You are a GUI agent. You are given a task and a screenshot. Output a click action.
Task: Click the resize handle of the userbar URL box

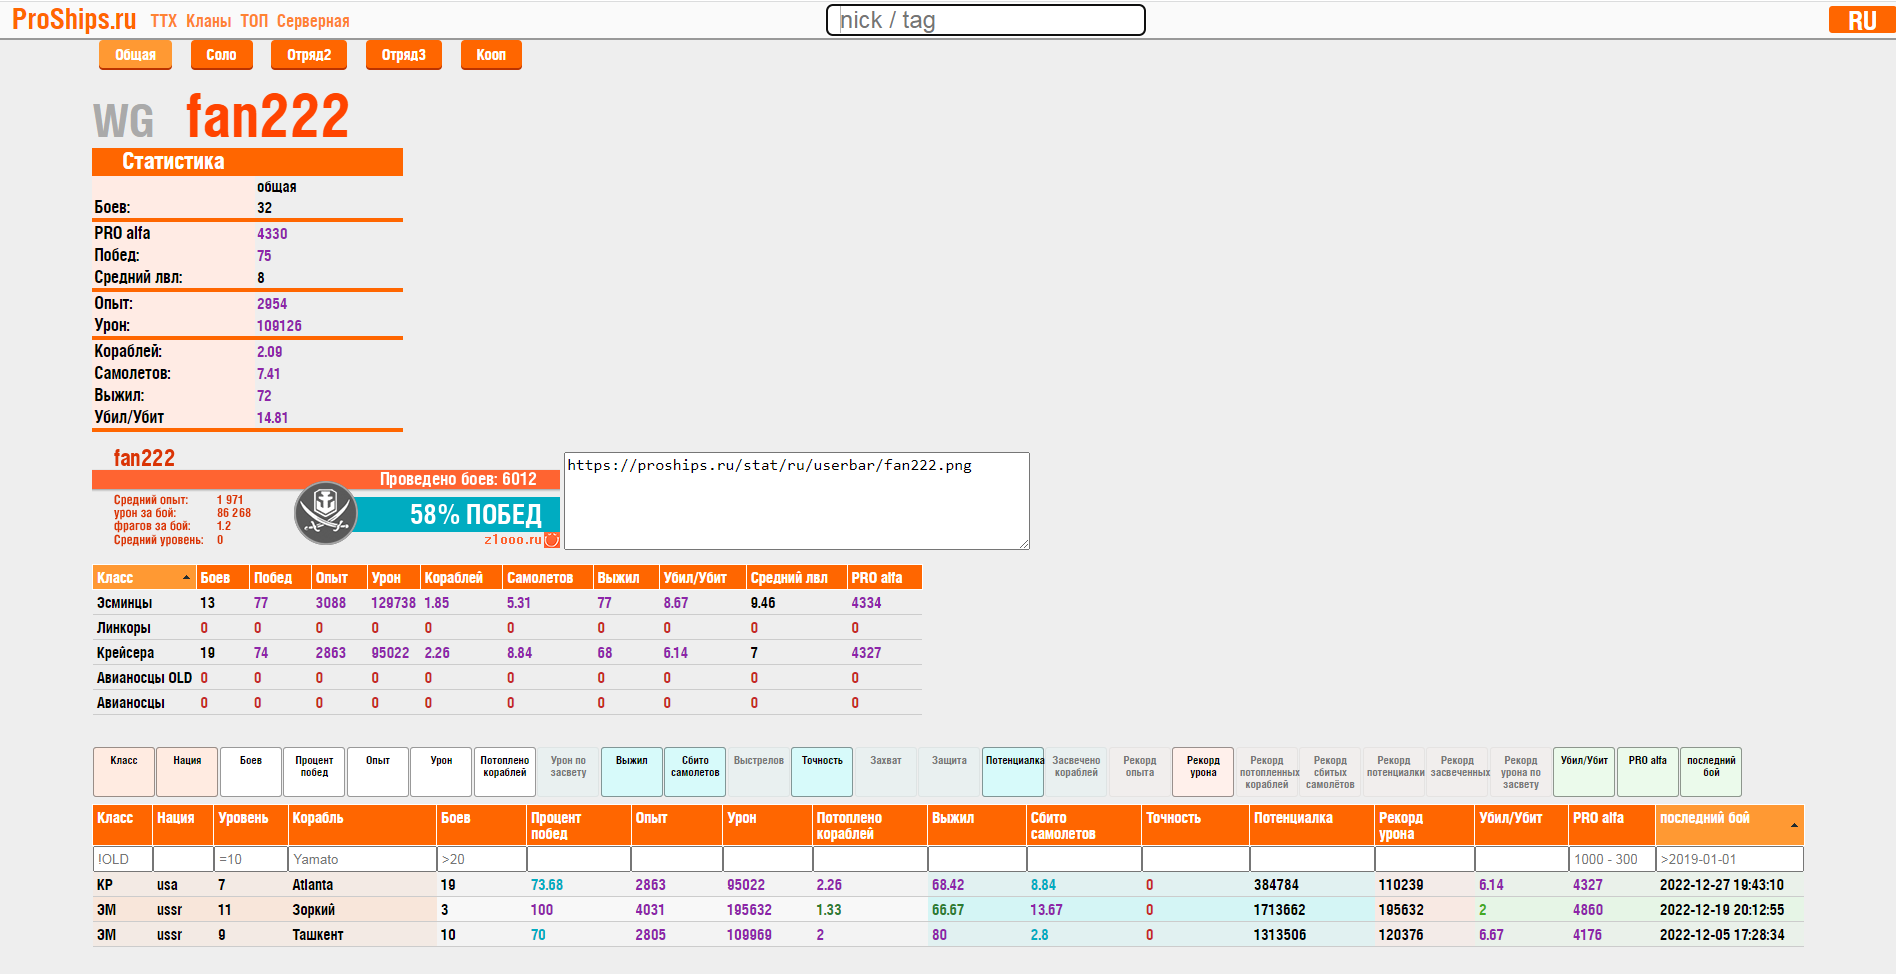(1023, 543)
